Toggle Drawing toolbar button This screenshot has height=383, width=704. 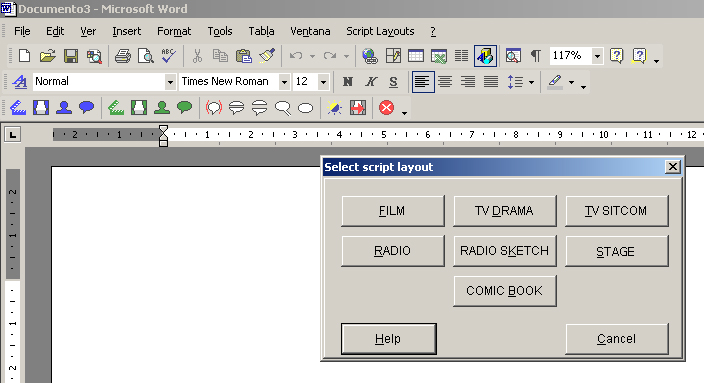click(x=485, y=56)
